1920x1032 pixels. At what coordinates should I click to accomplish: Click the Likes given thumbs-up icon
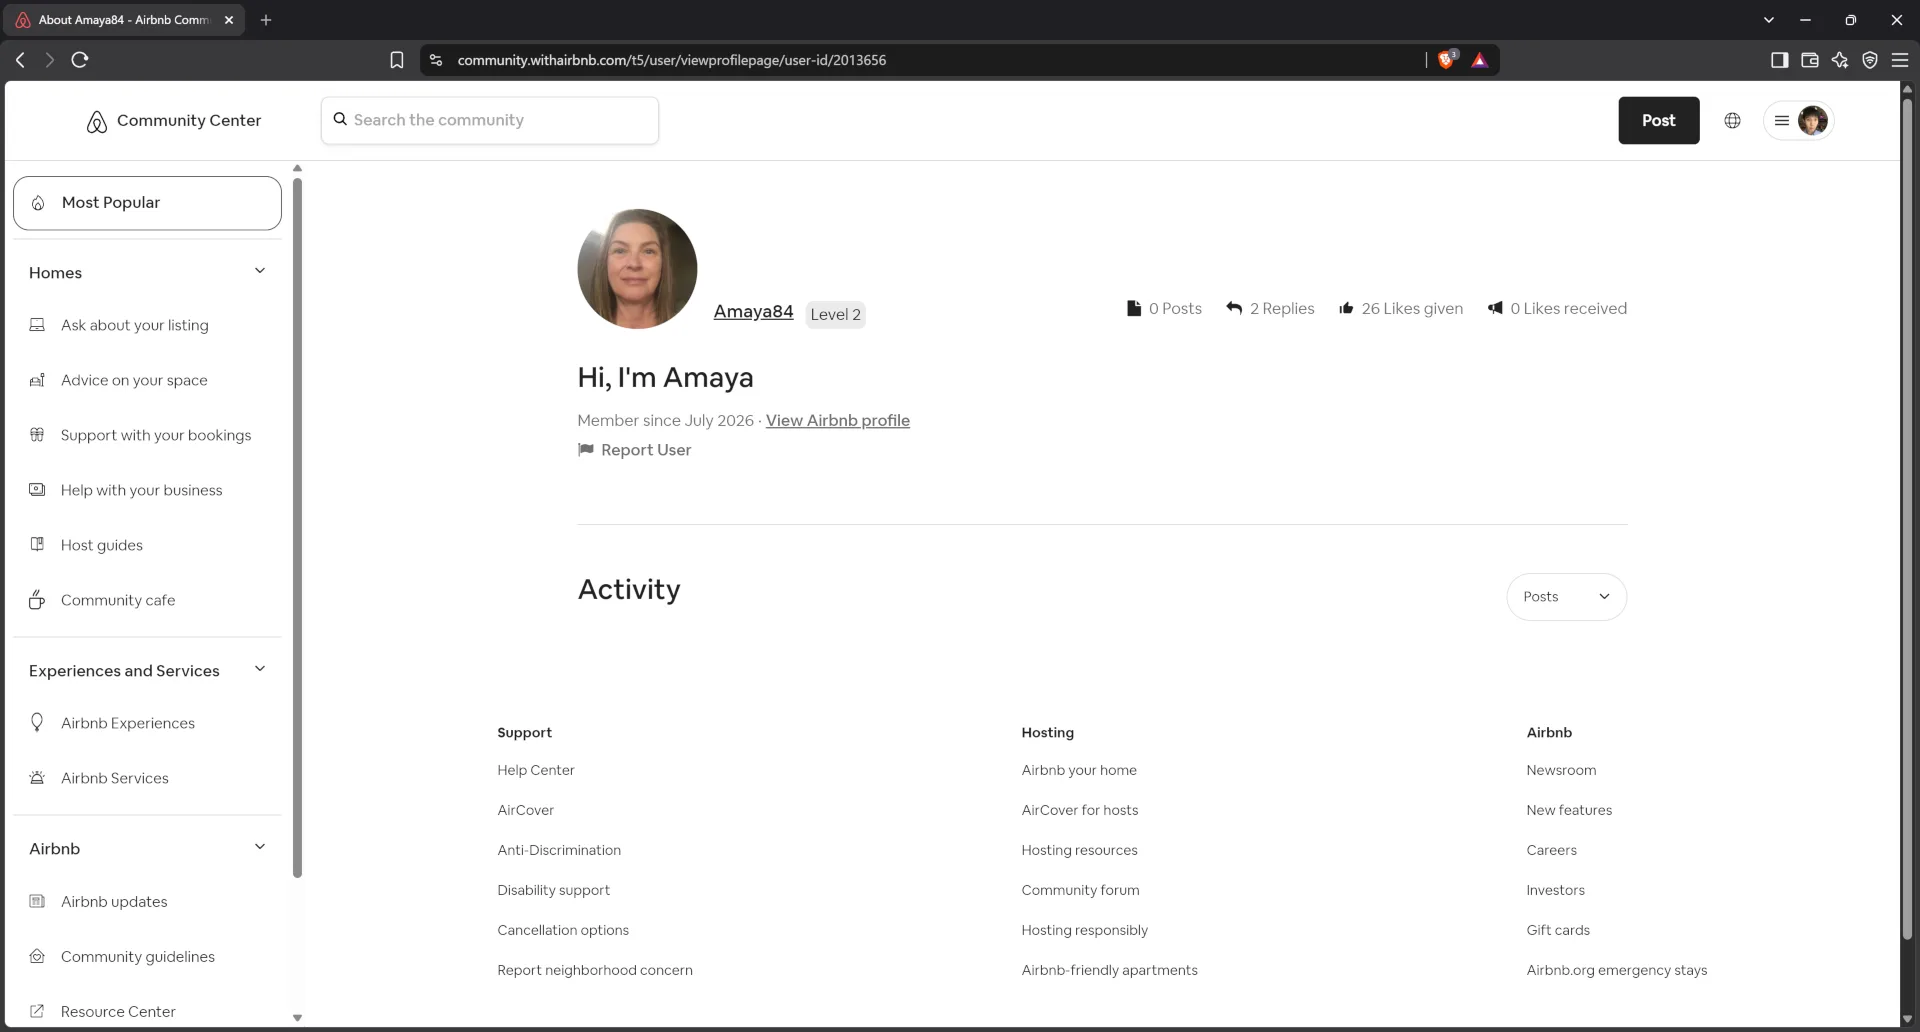tap(1346, 308)
